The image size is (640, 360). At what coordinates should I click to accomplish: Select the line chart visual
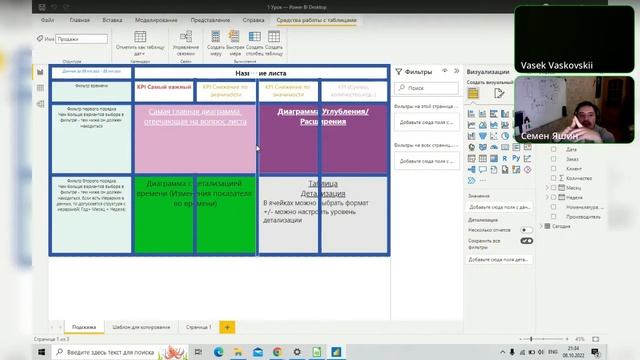[x=471, y=124]
